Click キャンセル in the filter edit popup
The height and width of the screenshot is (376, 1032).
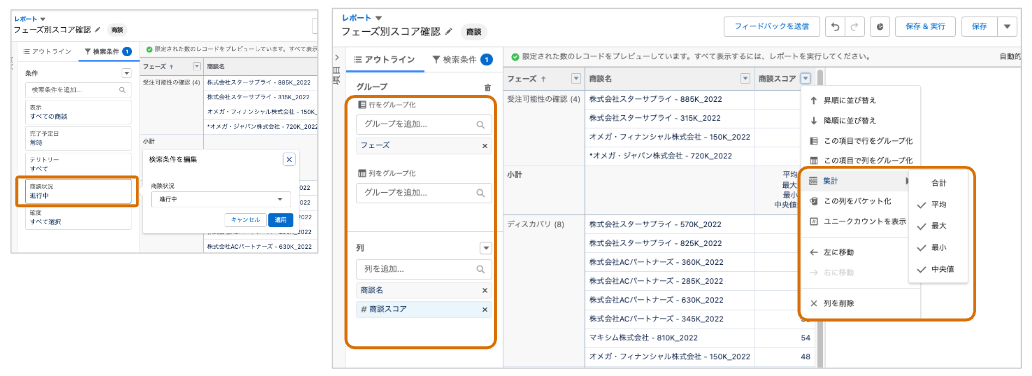pyautogui.click(x=245, y=219)
